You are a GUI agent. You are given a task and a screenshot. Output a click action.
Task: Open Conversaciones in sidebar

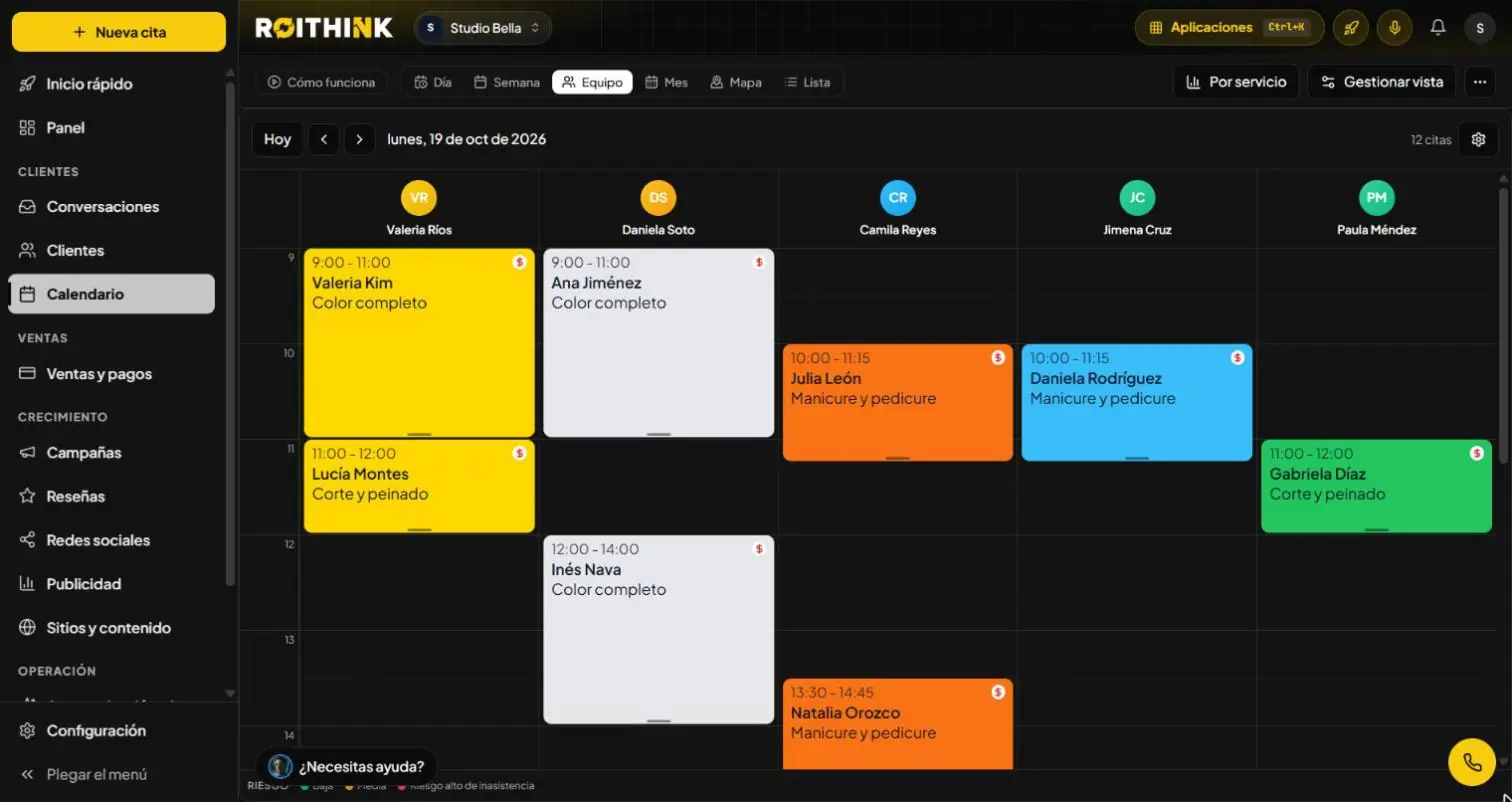[111, 207]
